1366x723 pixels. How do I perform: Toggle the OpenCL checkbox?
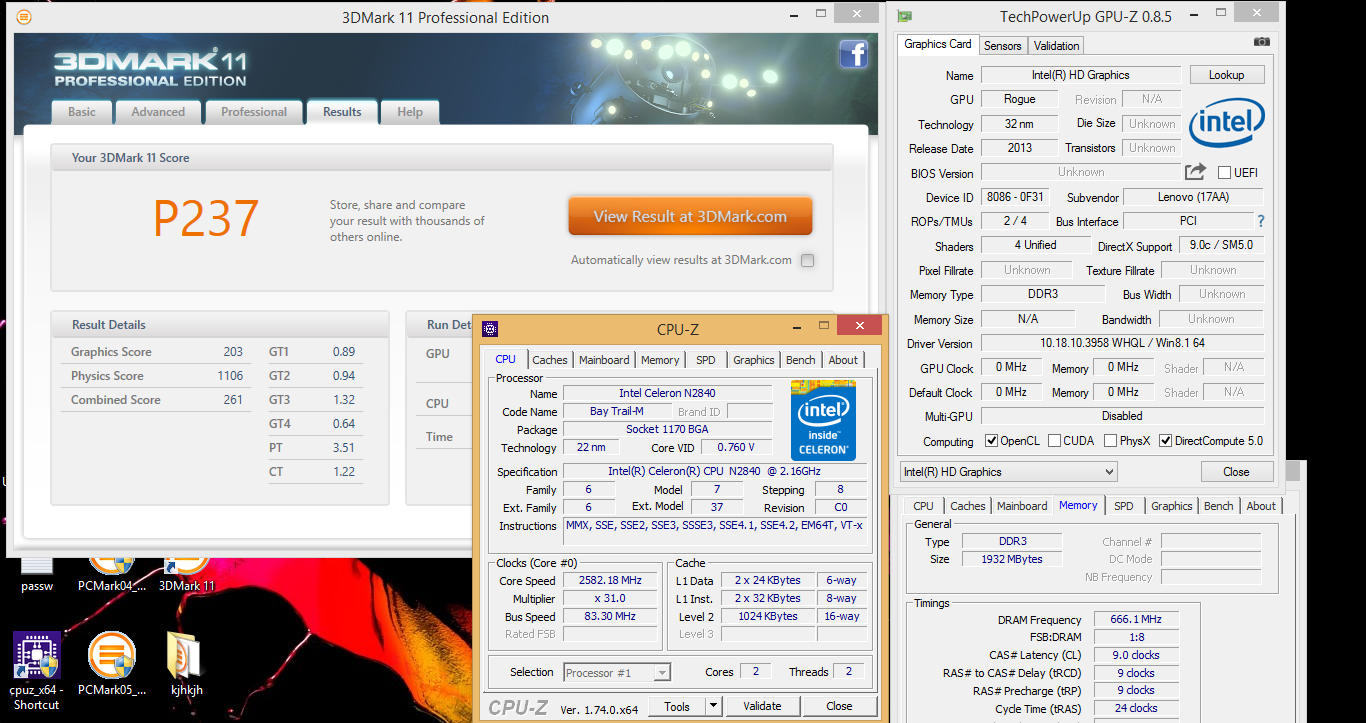pos(991,441)
